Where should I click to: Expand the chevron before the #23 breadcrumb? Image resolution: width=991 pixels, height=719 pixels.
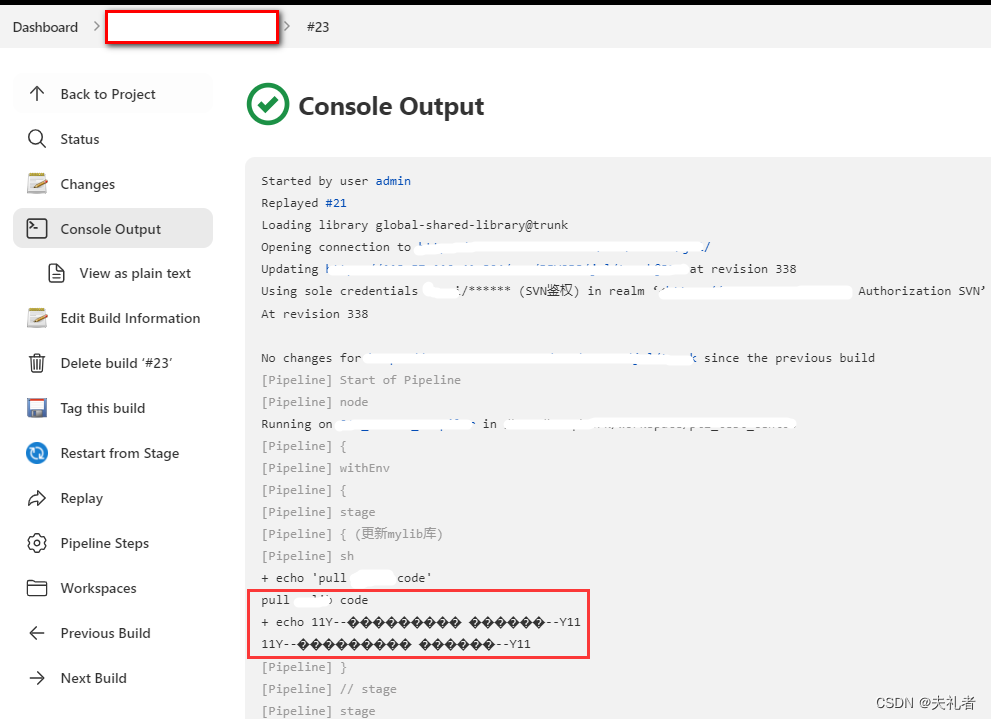pos(287,27)
